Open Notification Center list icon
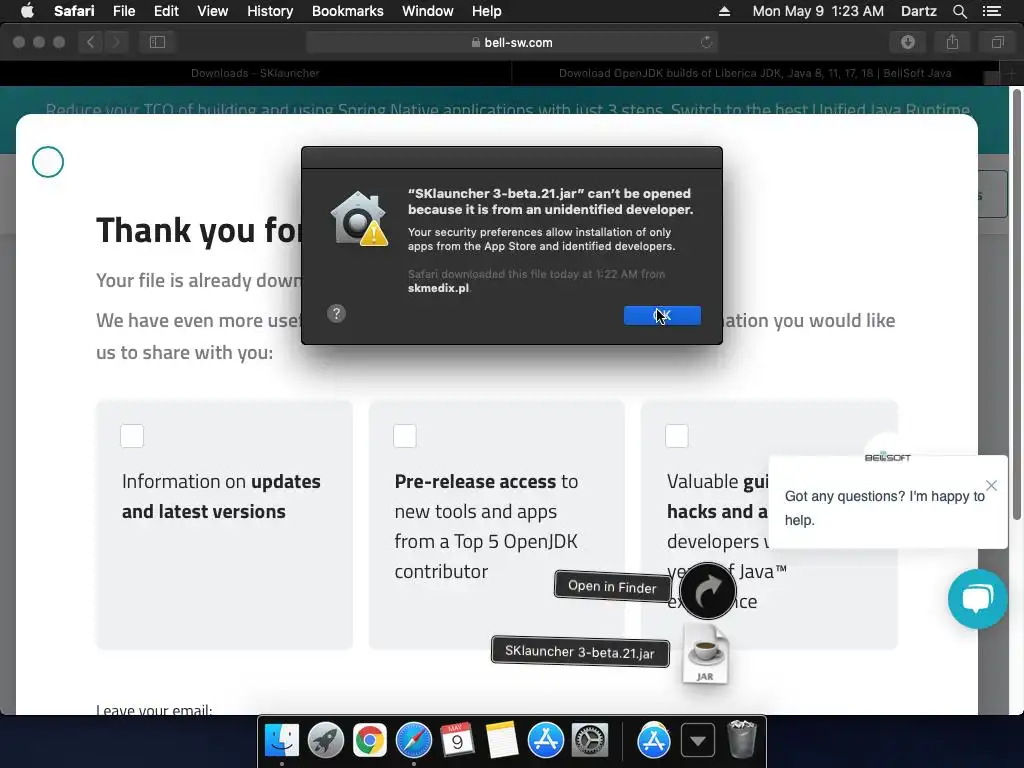 pyautogui.click(x=991, y=11)
